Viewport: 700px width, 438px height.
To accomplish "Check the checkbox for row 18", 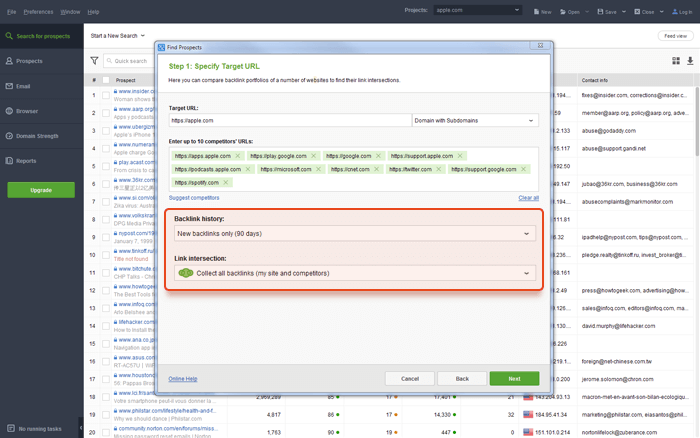I will click(106, 397).
